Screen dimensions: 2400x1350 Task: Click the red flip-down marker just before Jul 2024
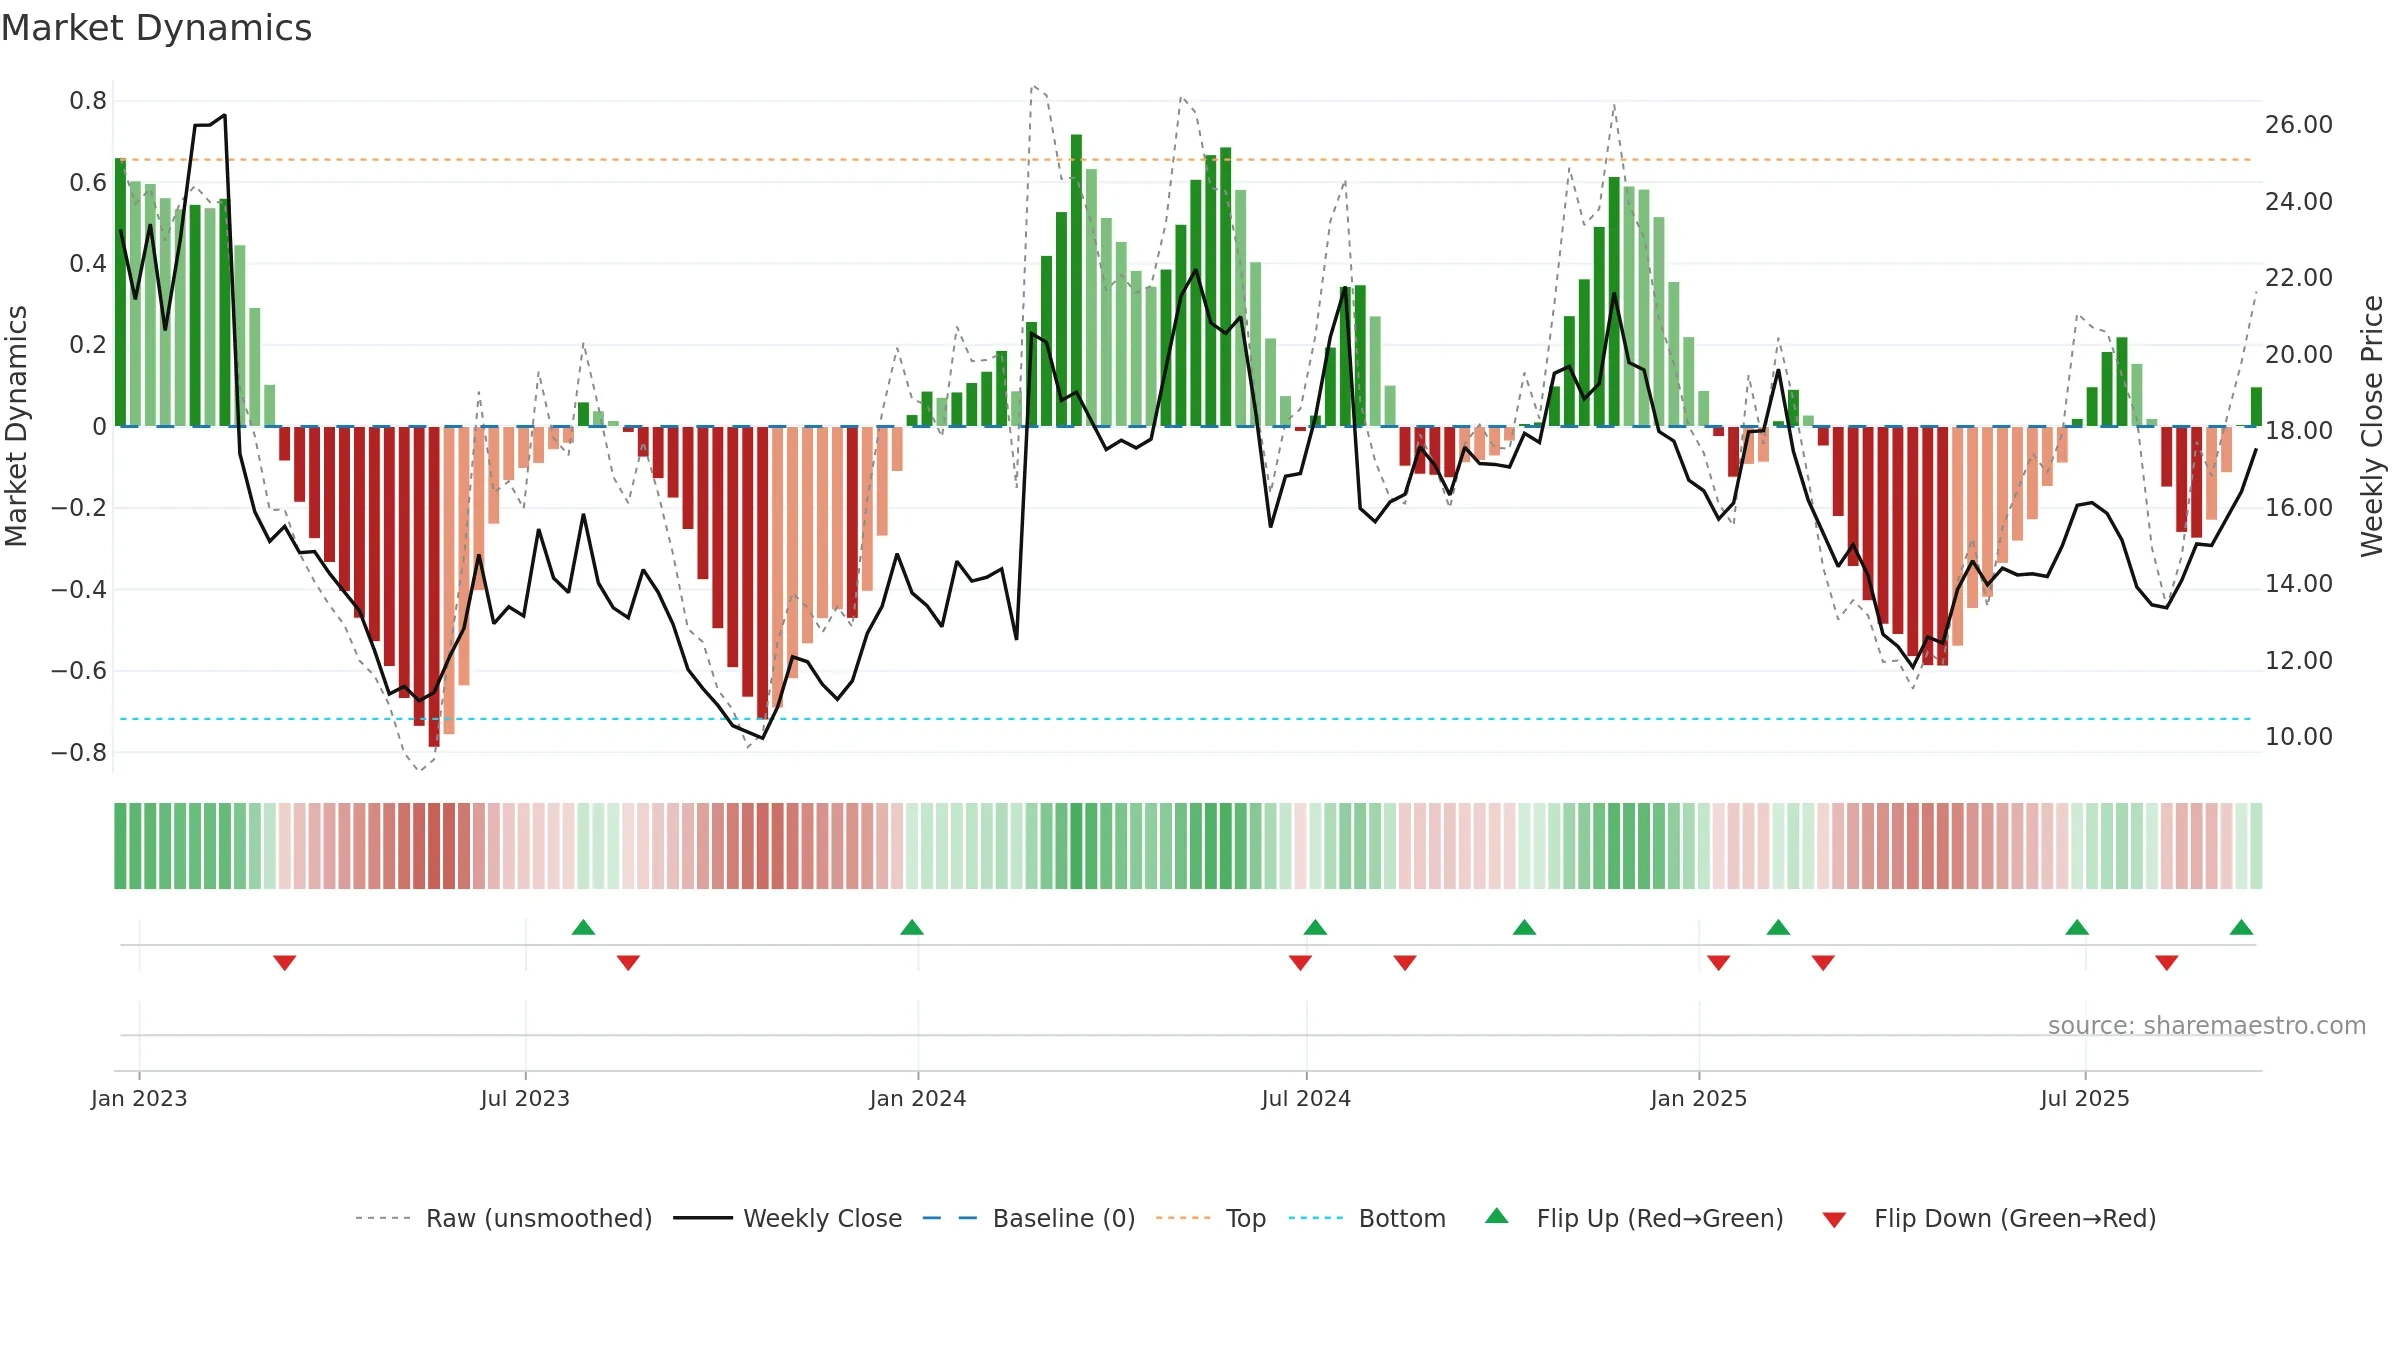point(1300,963)
